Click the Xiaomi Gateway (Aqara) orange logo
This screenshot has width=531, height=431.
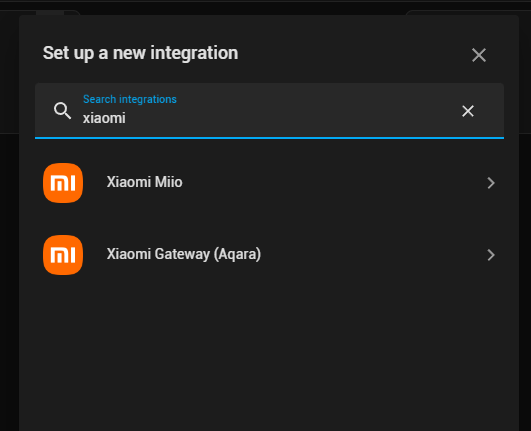(63, 255)
